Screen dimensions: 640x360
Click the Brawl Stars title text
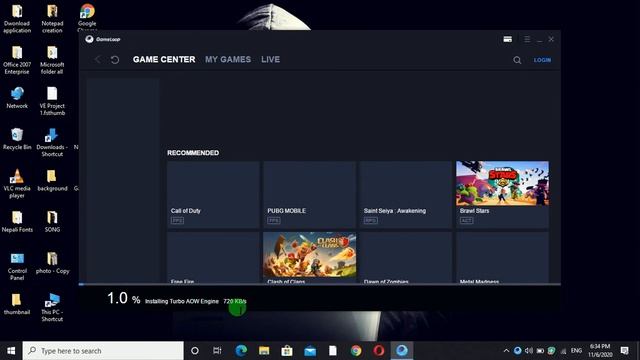[474, 211]
